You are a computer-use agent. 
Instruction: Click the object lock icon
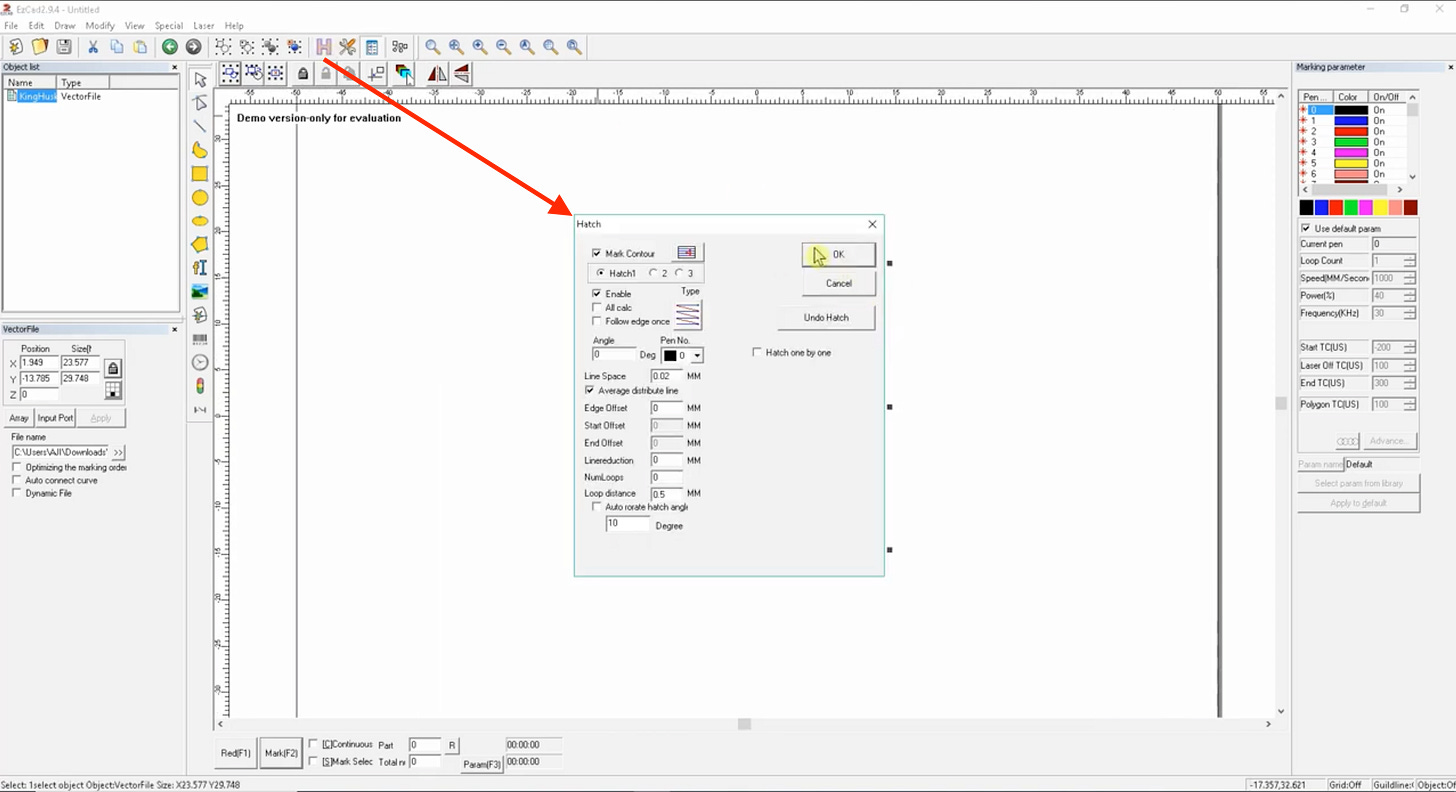[x=303, y=73]
